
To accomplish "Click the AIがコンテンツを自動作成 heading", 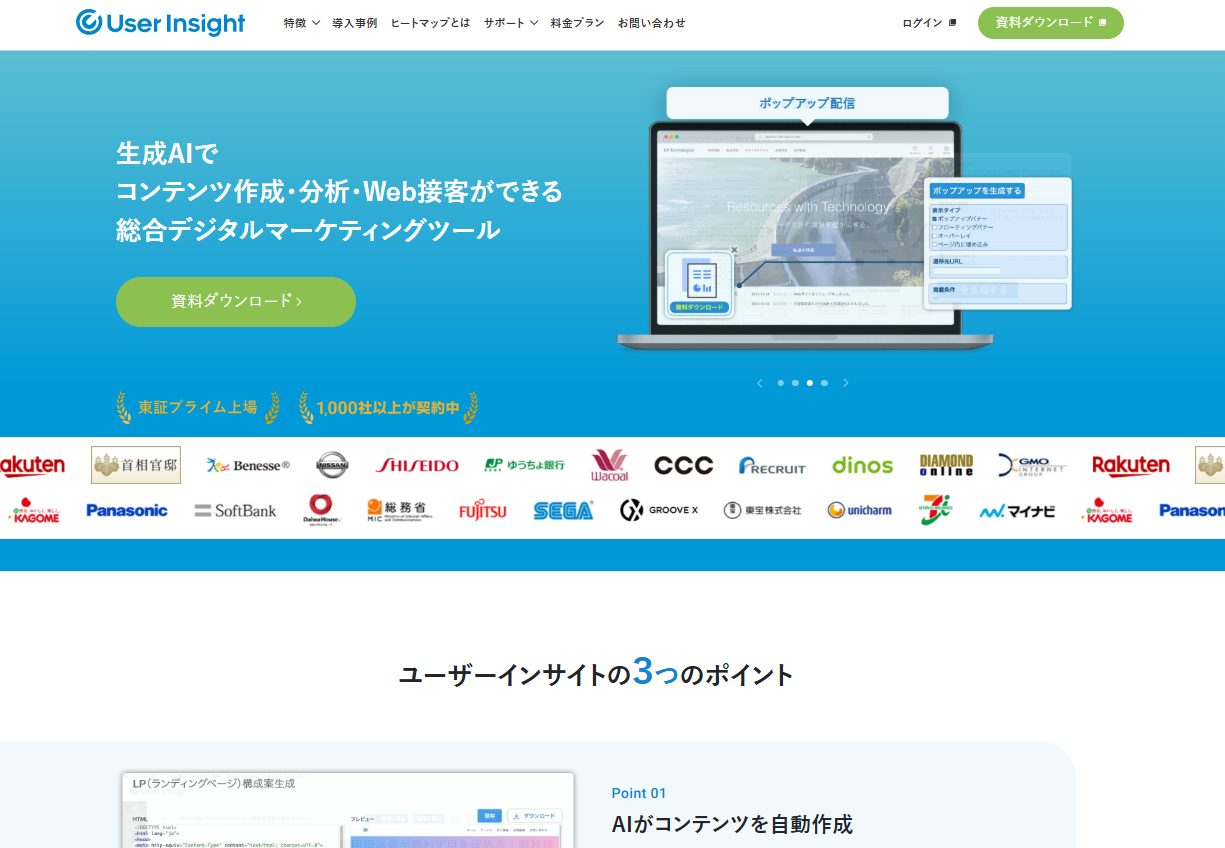I will [732, 825].
